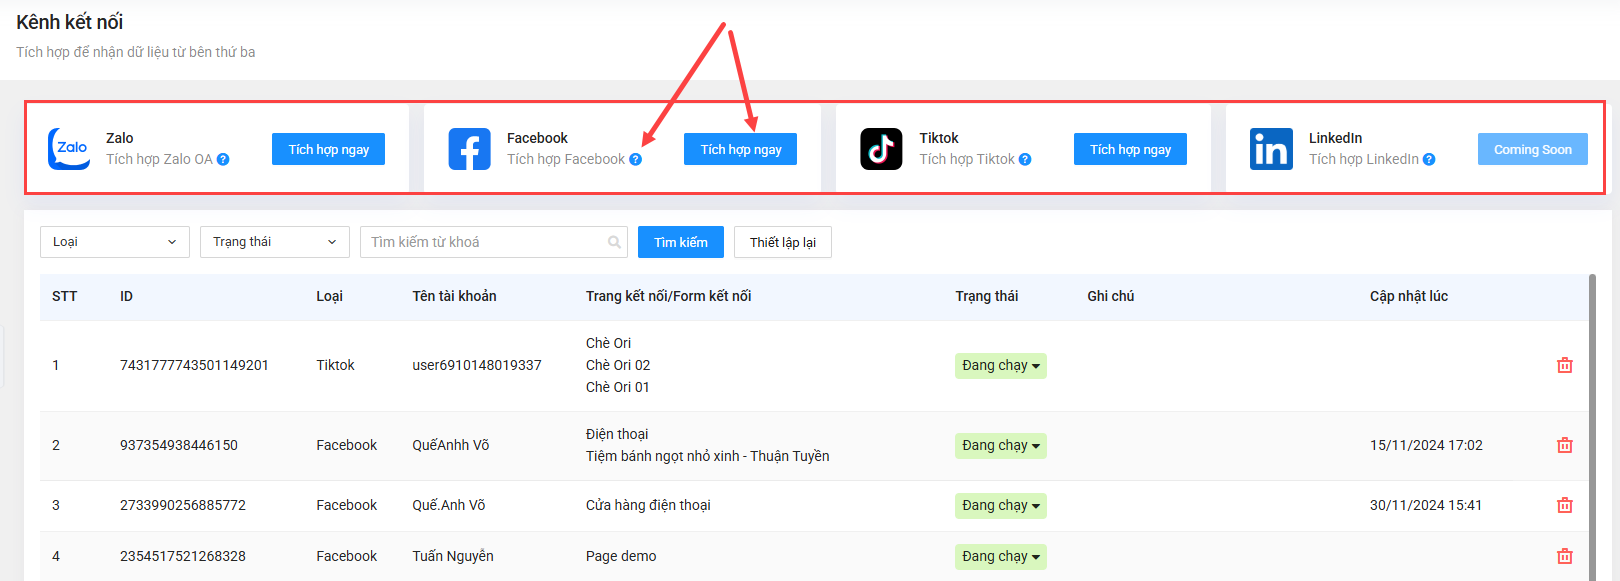Click the LinkedIn Coming Soon button
The height and width of the screenshot is (581, 1620).
point(1533,149)
